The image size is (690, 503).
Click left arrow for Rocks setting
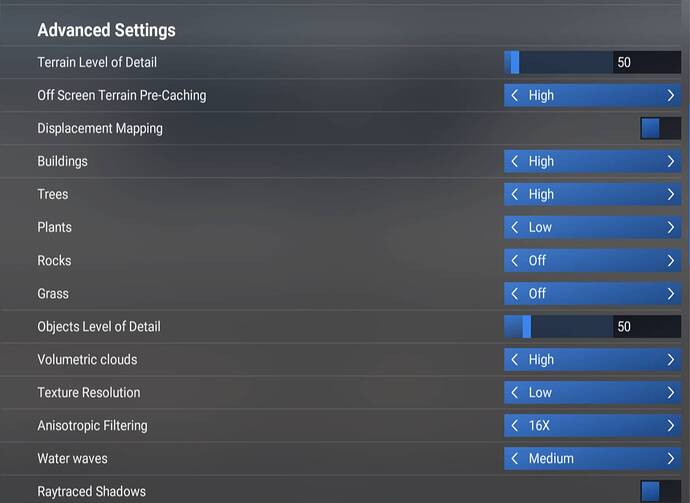point(515,260)
